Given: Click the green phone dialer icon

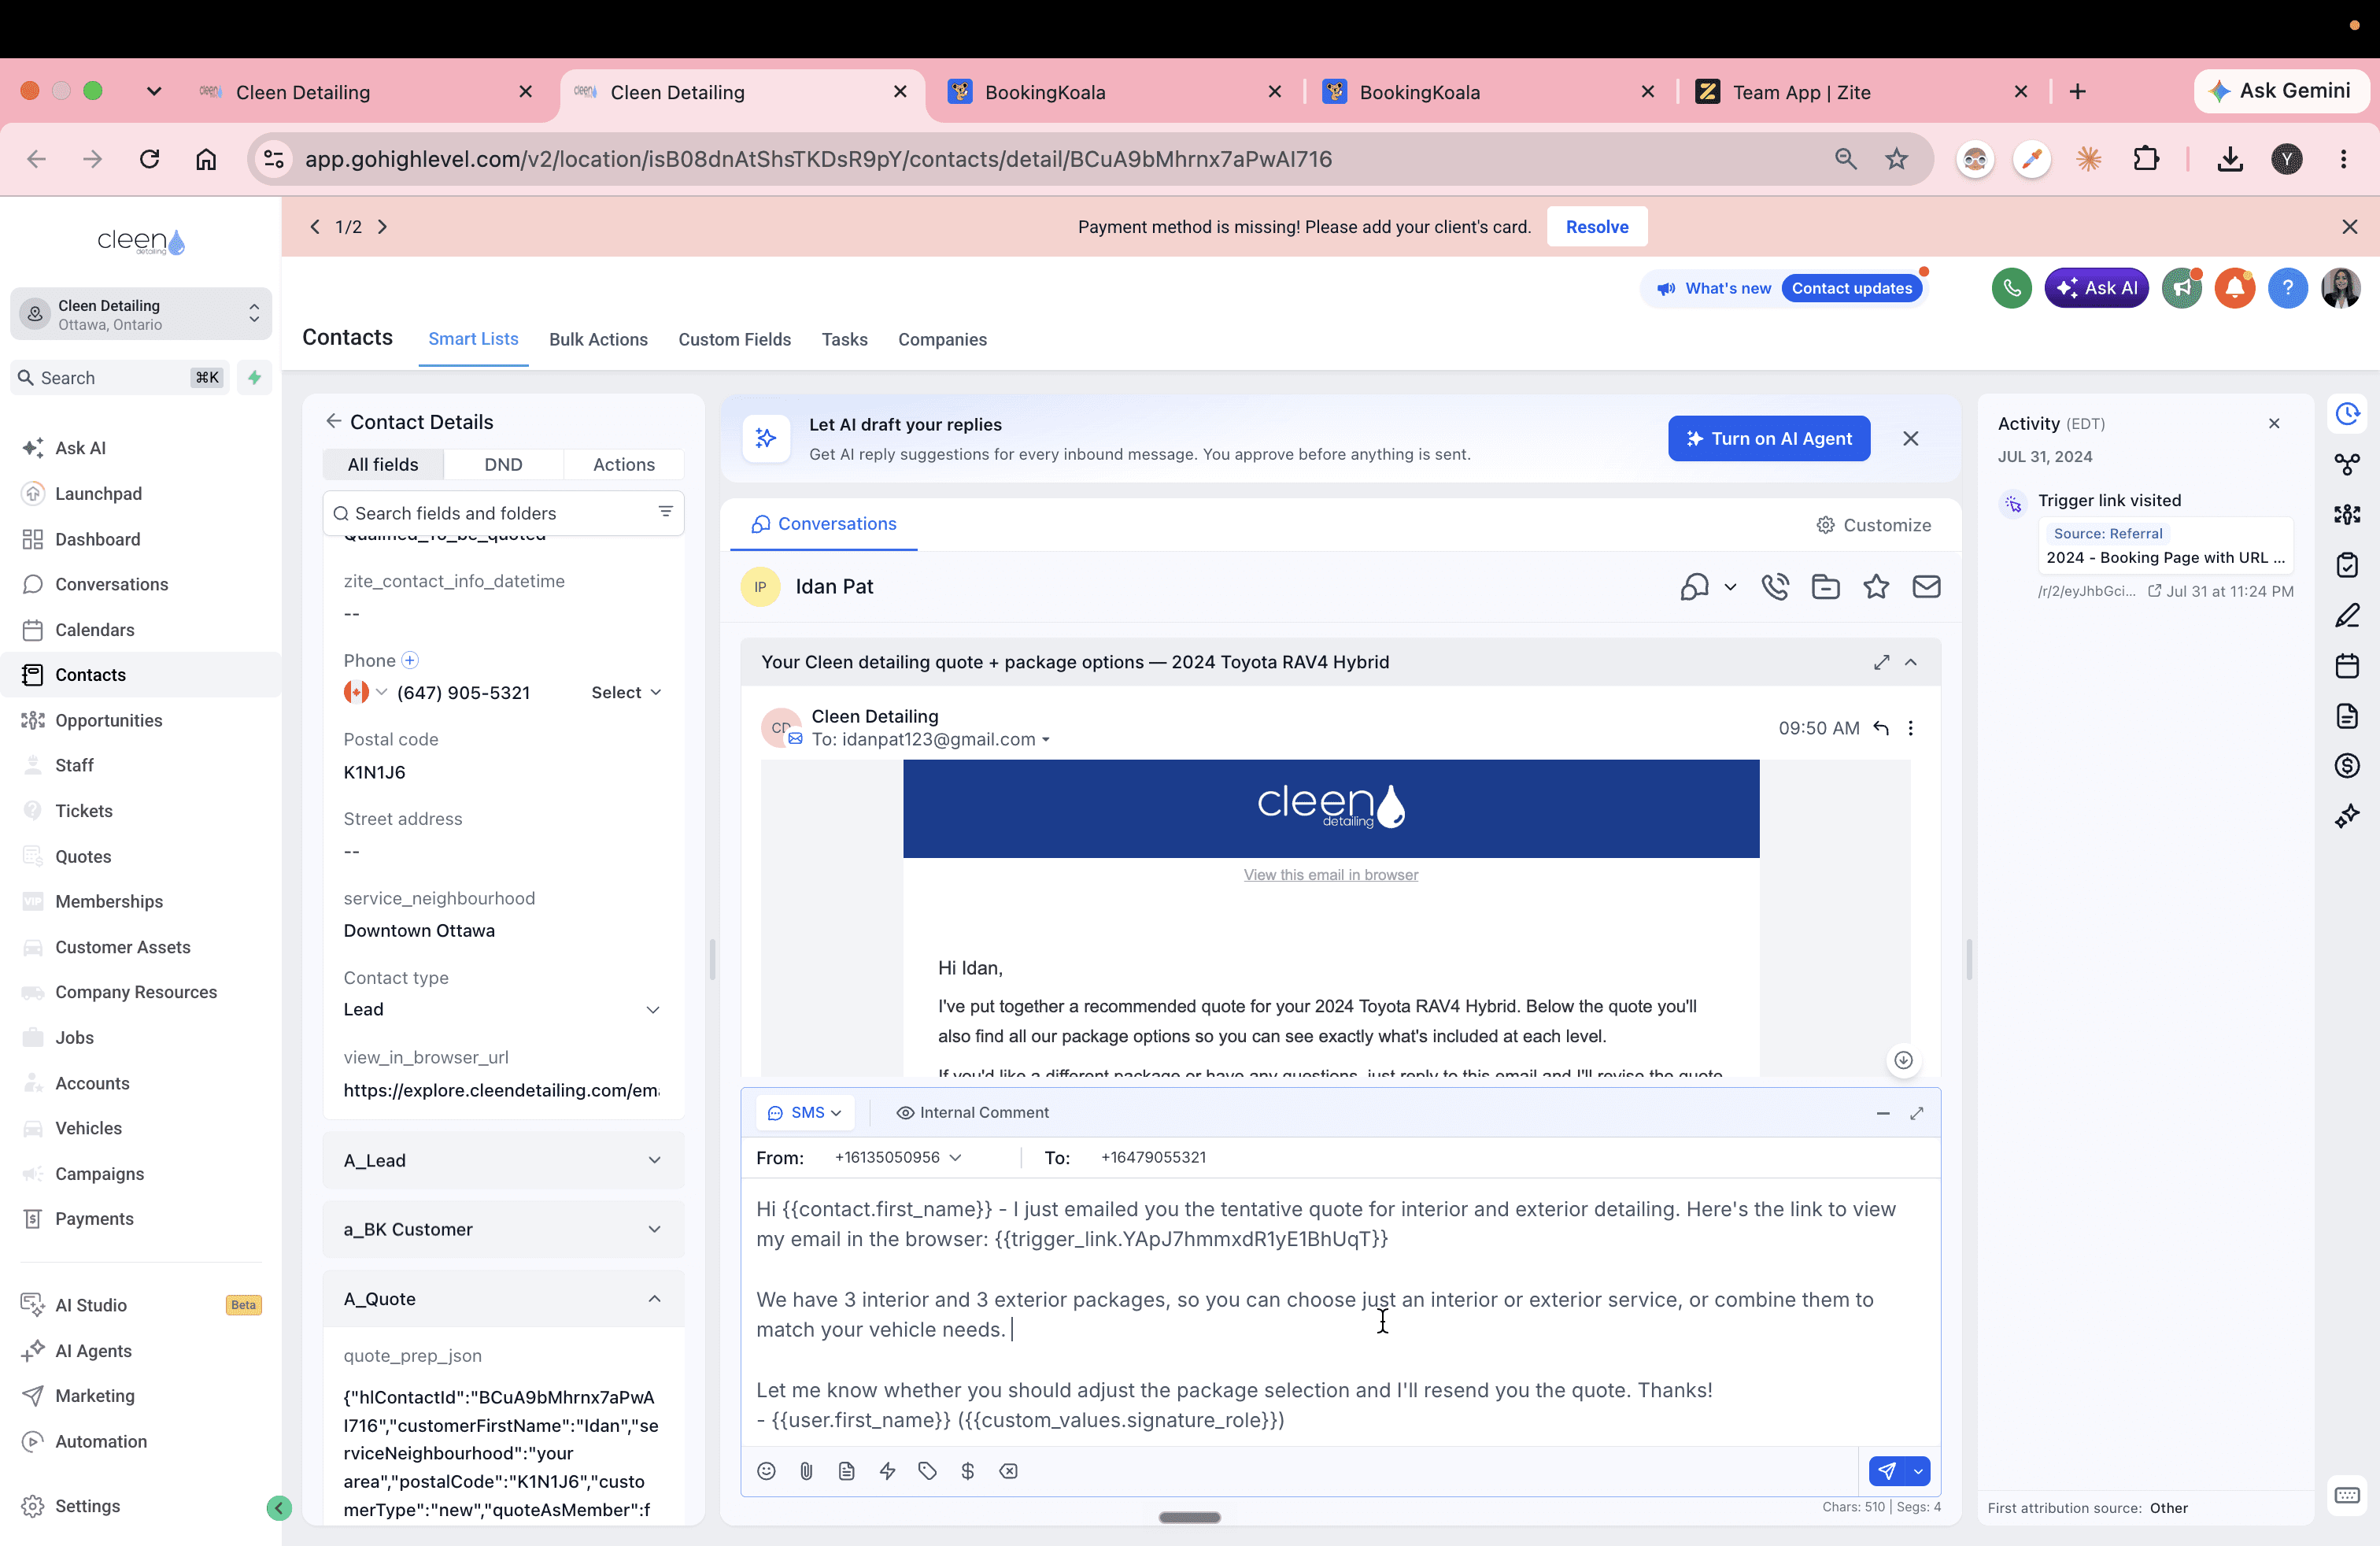Looking at the screenshot, I should tap(2011, 288).
